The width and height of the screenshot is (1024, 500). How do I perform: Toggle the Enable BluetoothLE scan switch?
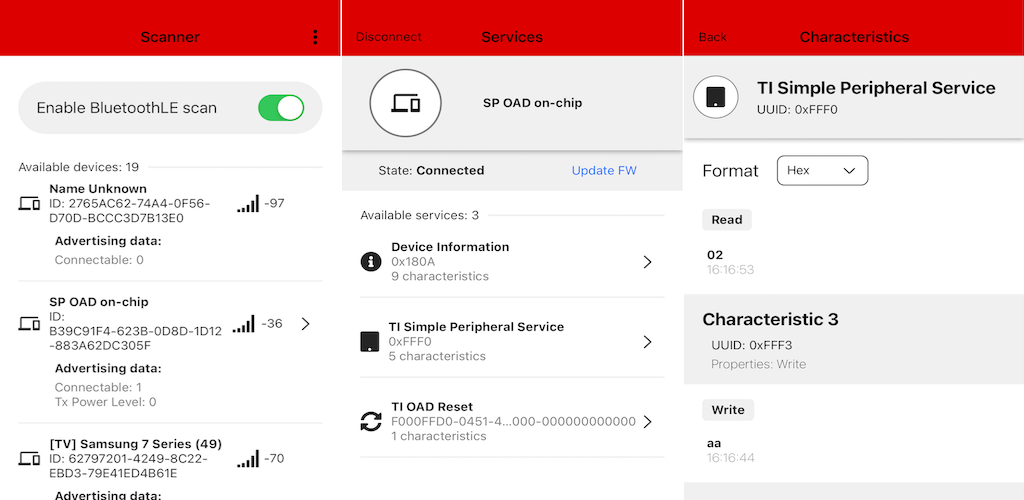coord(281,108)
